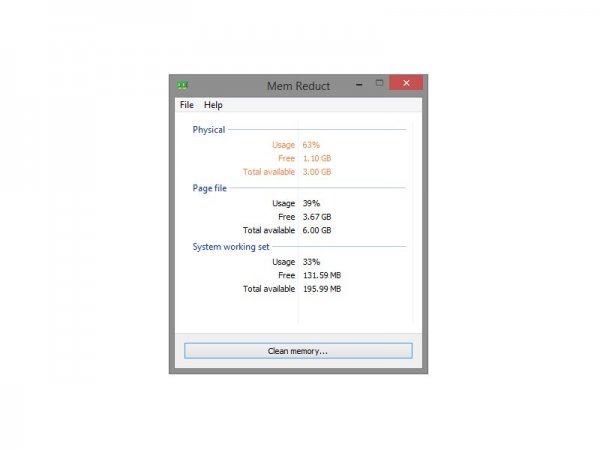This screenshot has height=450, width=600.
Task: Minimize the Mem Reduct window
Action: [x=359, y=84]
